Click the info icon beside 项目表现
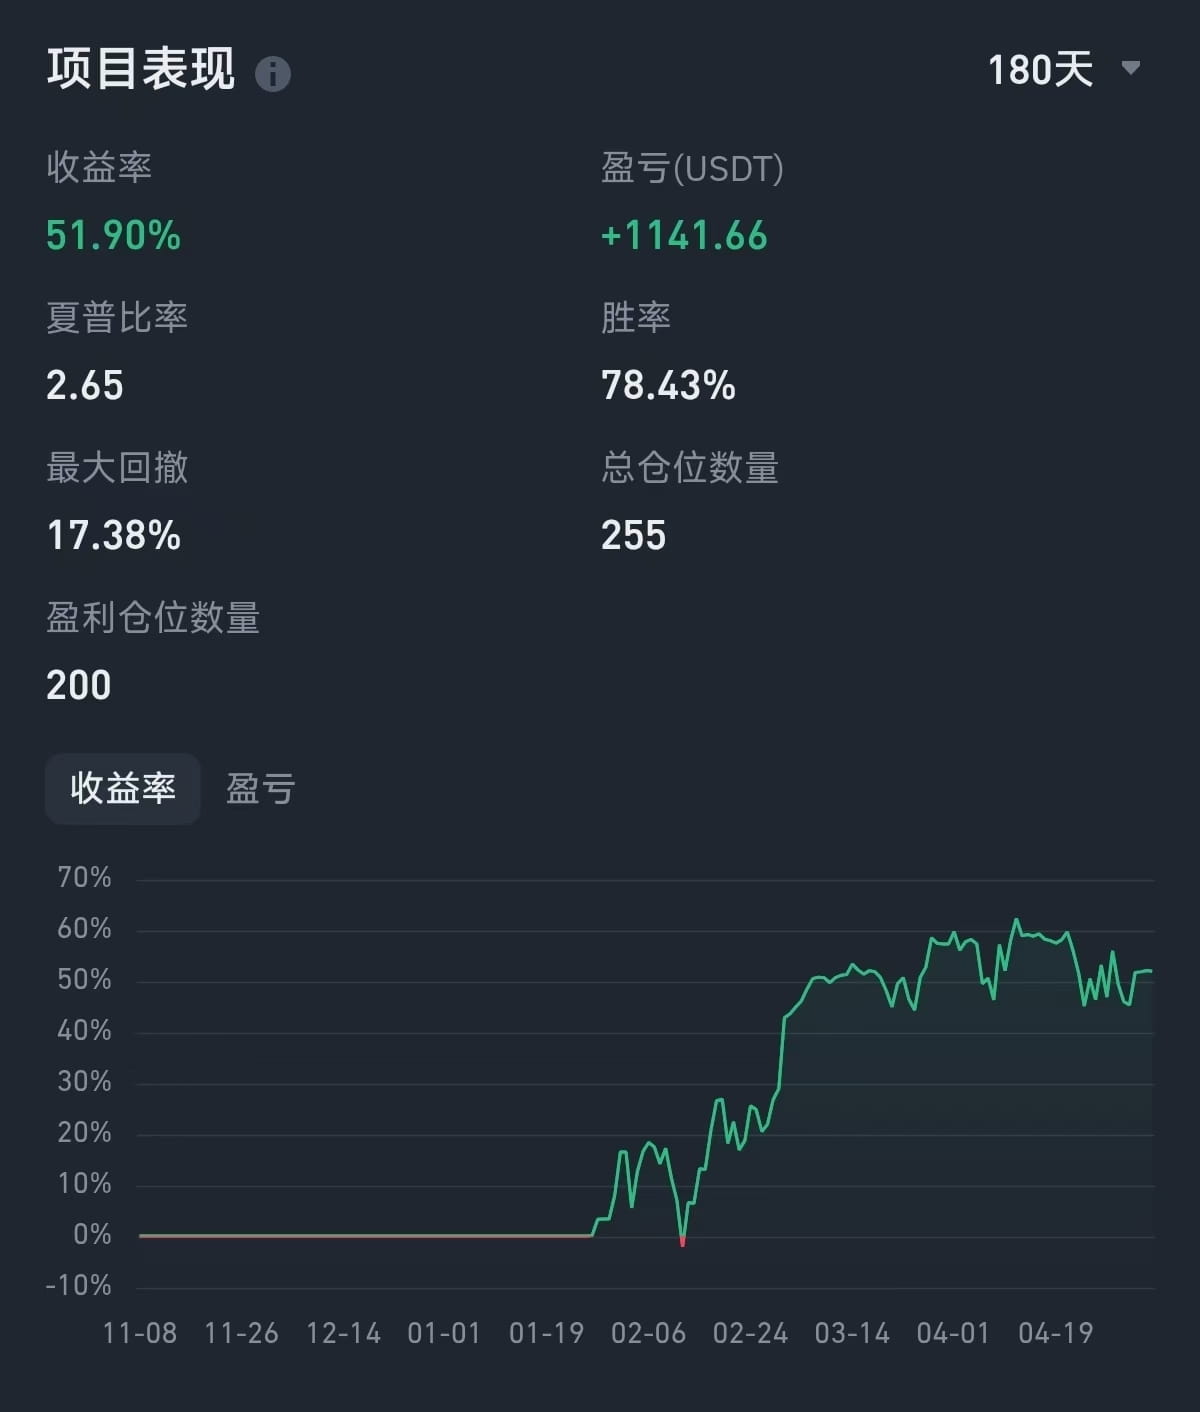The image size is (1200, 1412). [x=273, y=74]
